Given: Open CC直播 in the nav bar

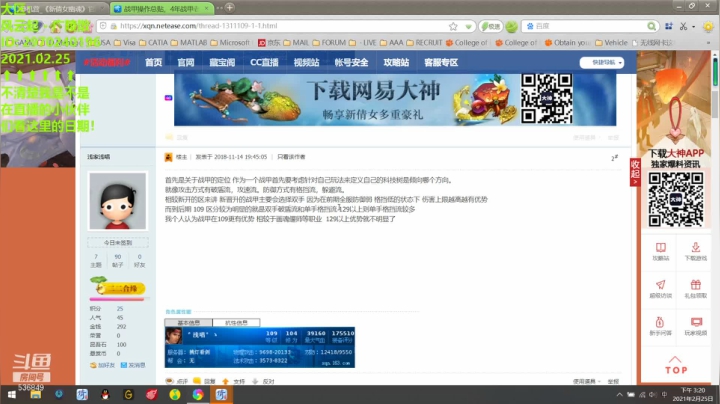Looking at the screenshot, I should pos(264,62).
